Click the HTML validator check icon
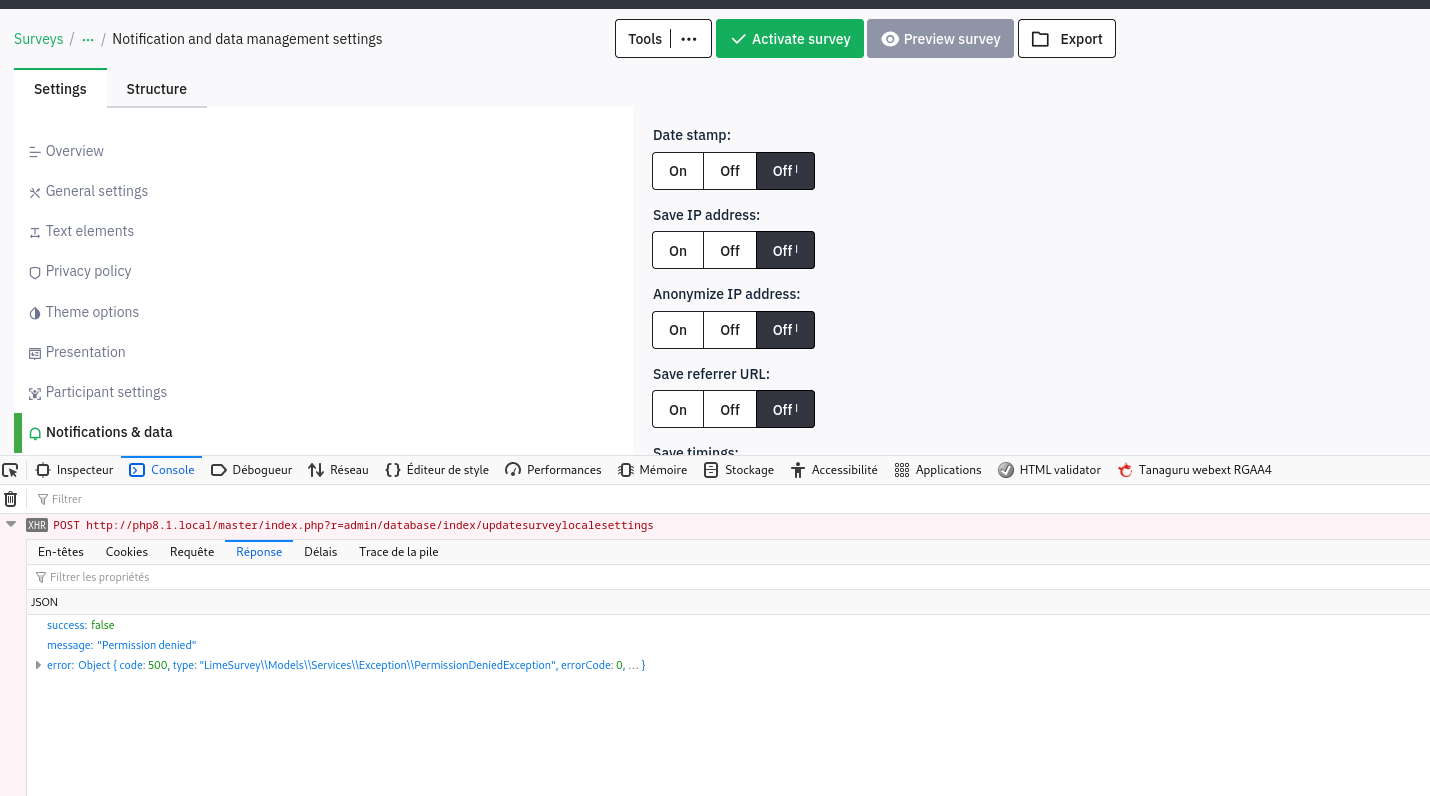The width and height of the screenshot is (1430, 796). click(1006, 470)
